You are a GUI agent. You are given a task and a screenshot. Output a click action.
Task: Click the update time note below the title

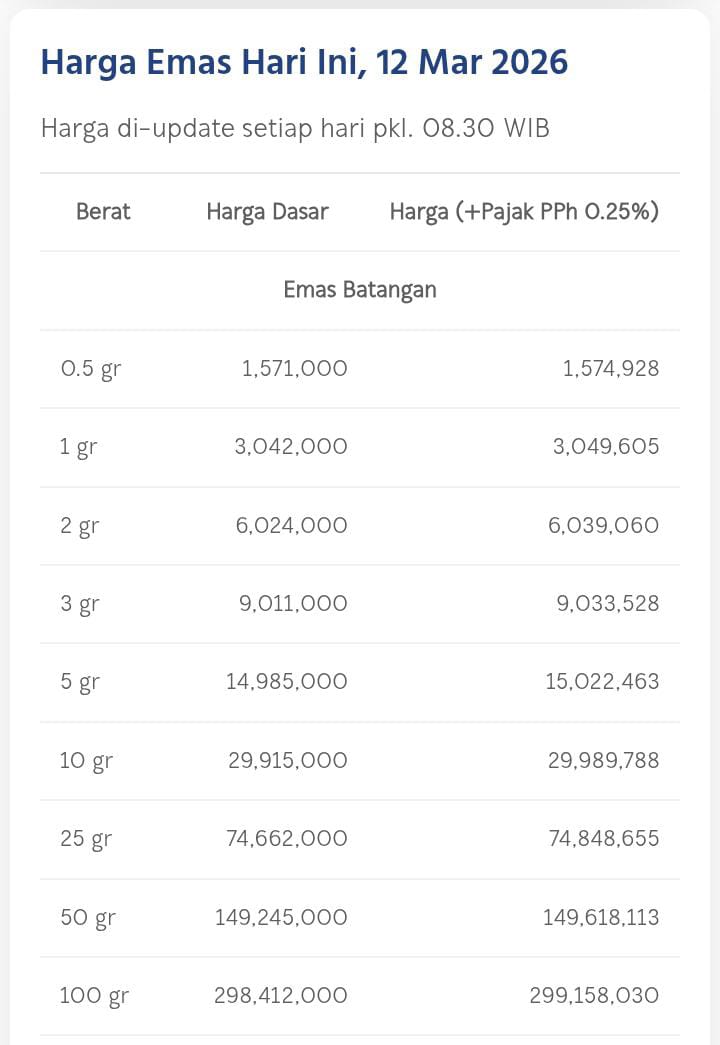295,128
